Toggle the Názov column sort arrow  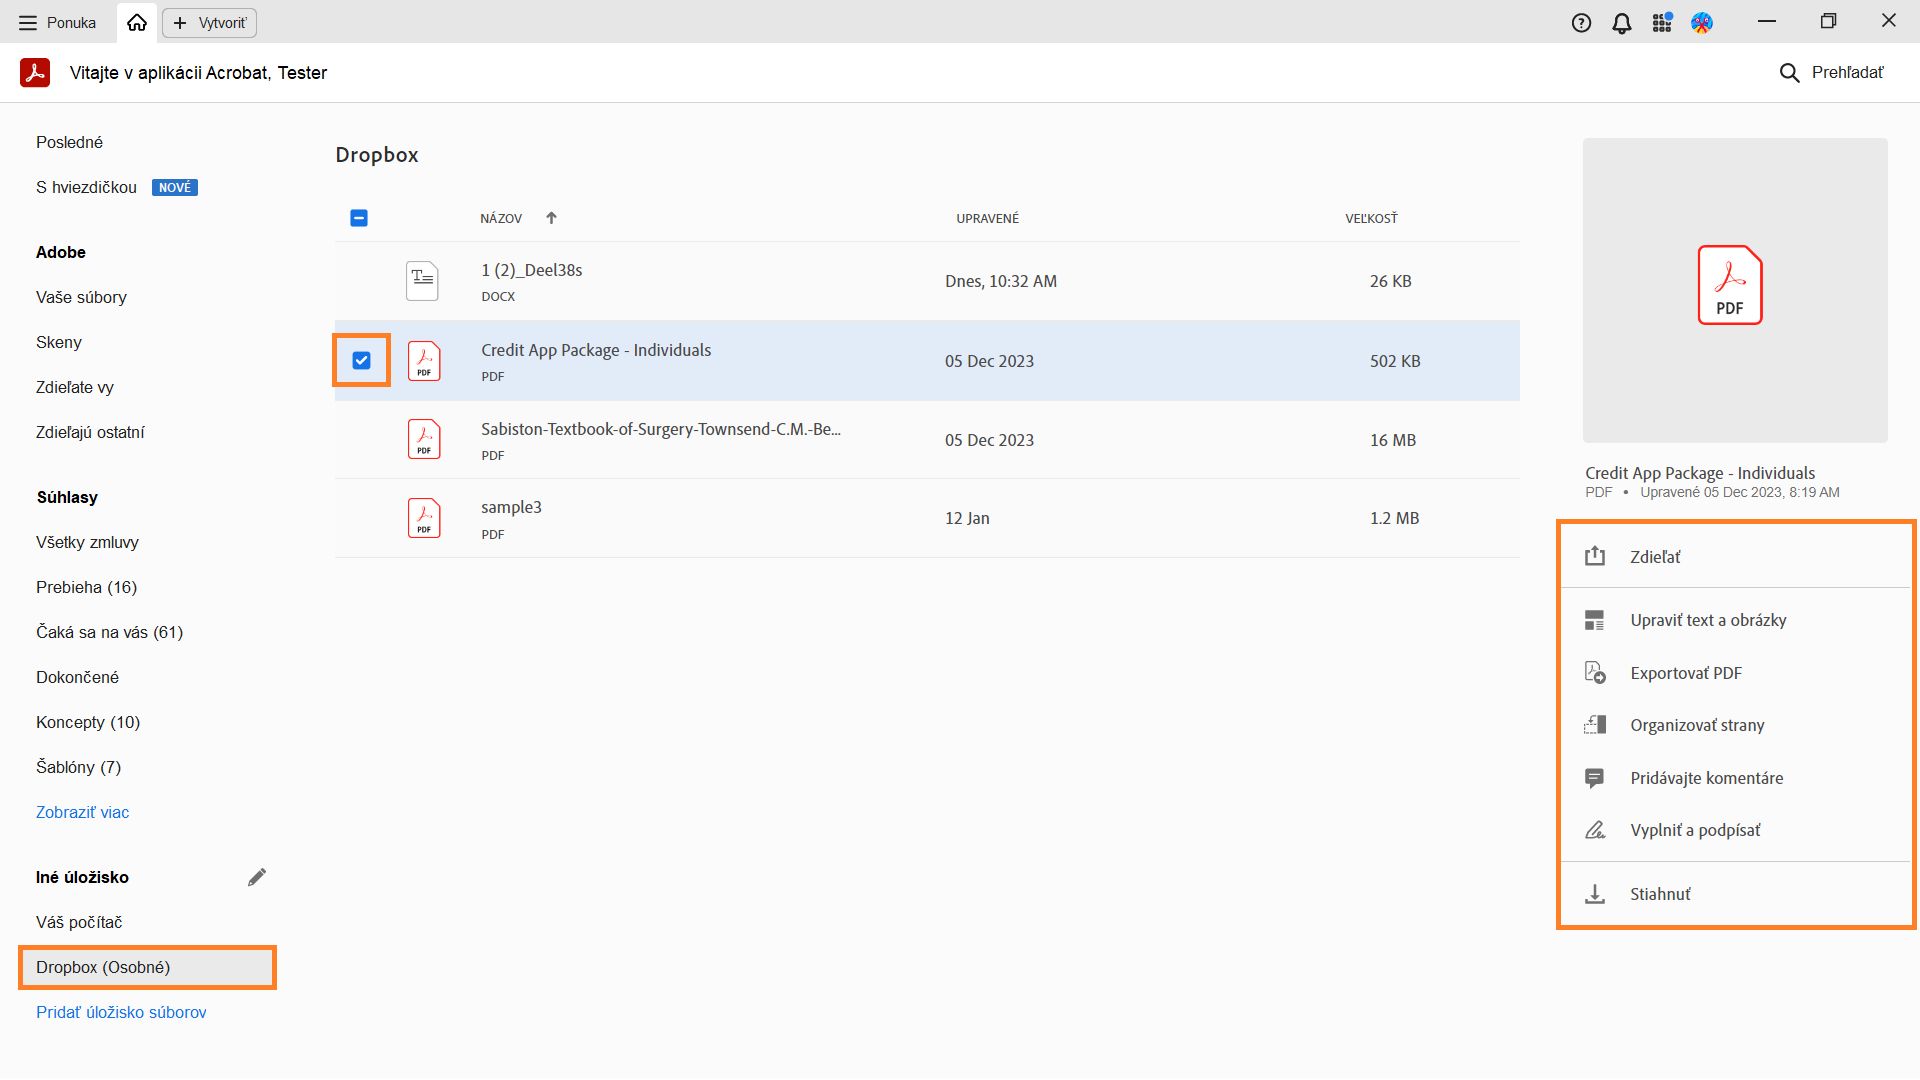pyautogui.click(x=551, y=218)
